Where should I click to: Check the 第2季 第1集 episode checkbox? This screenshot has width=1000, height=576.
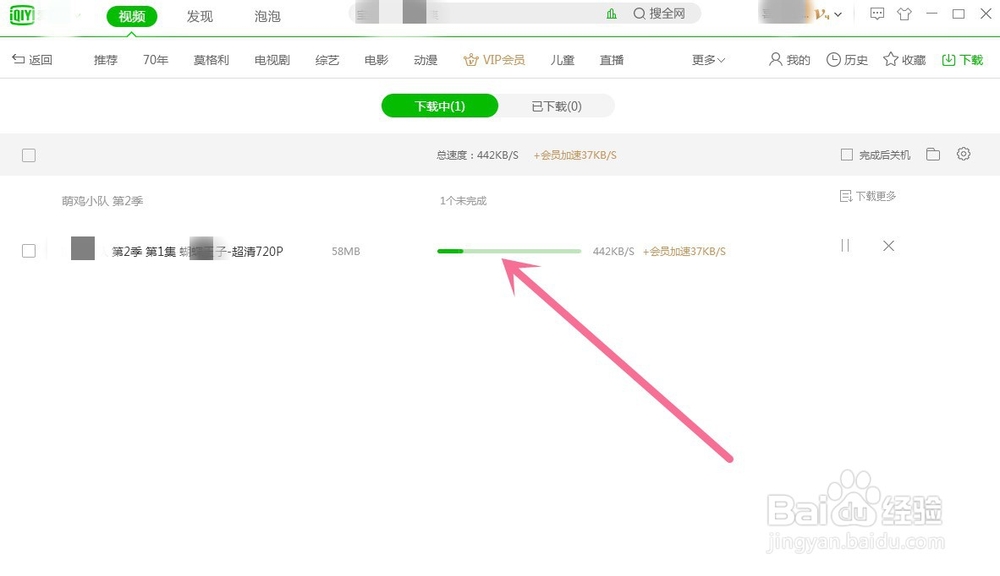pos(28,250)
